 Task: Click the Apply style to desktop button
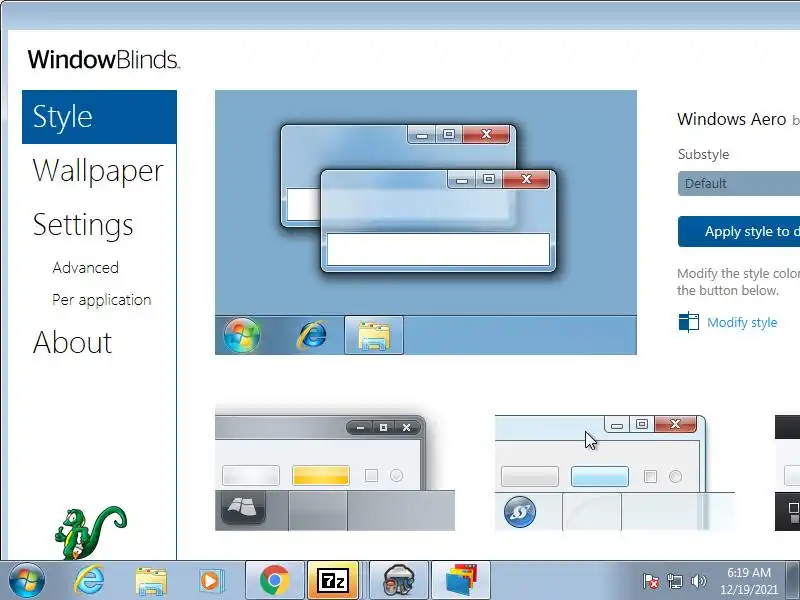[x=739, y=232]
